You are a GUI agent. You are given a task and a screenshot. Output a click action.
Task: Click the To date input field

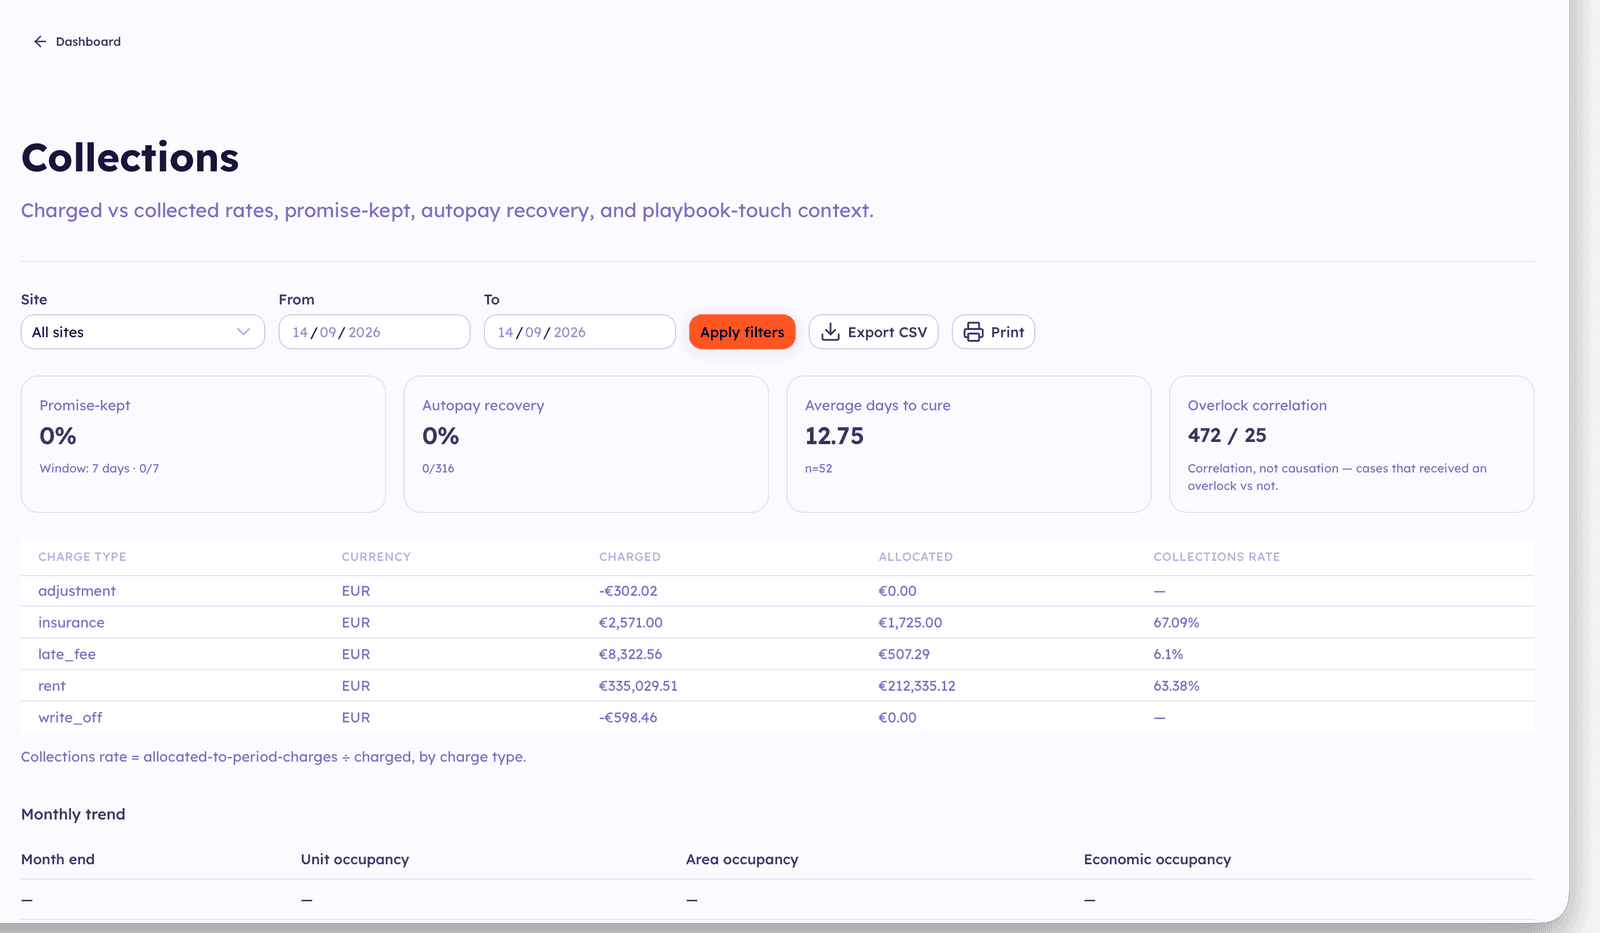click(580, 332)
